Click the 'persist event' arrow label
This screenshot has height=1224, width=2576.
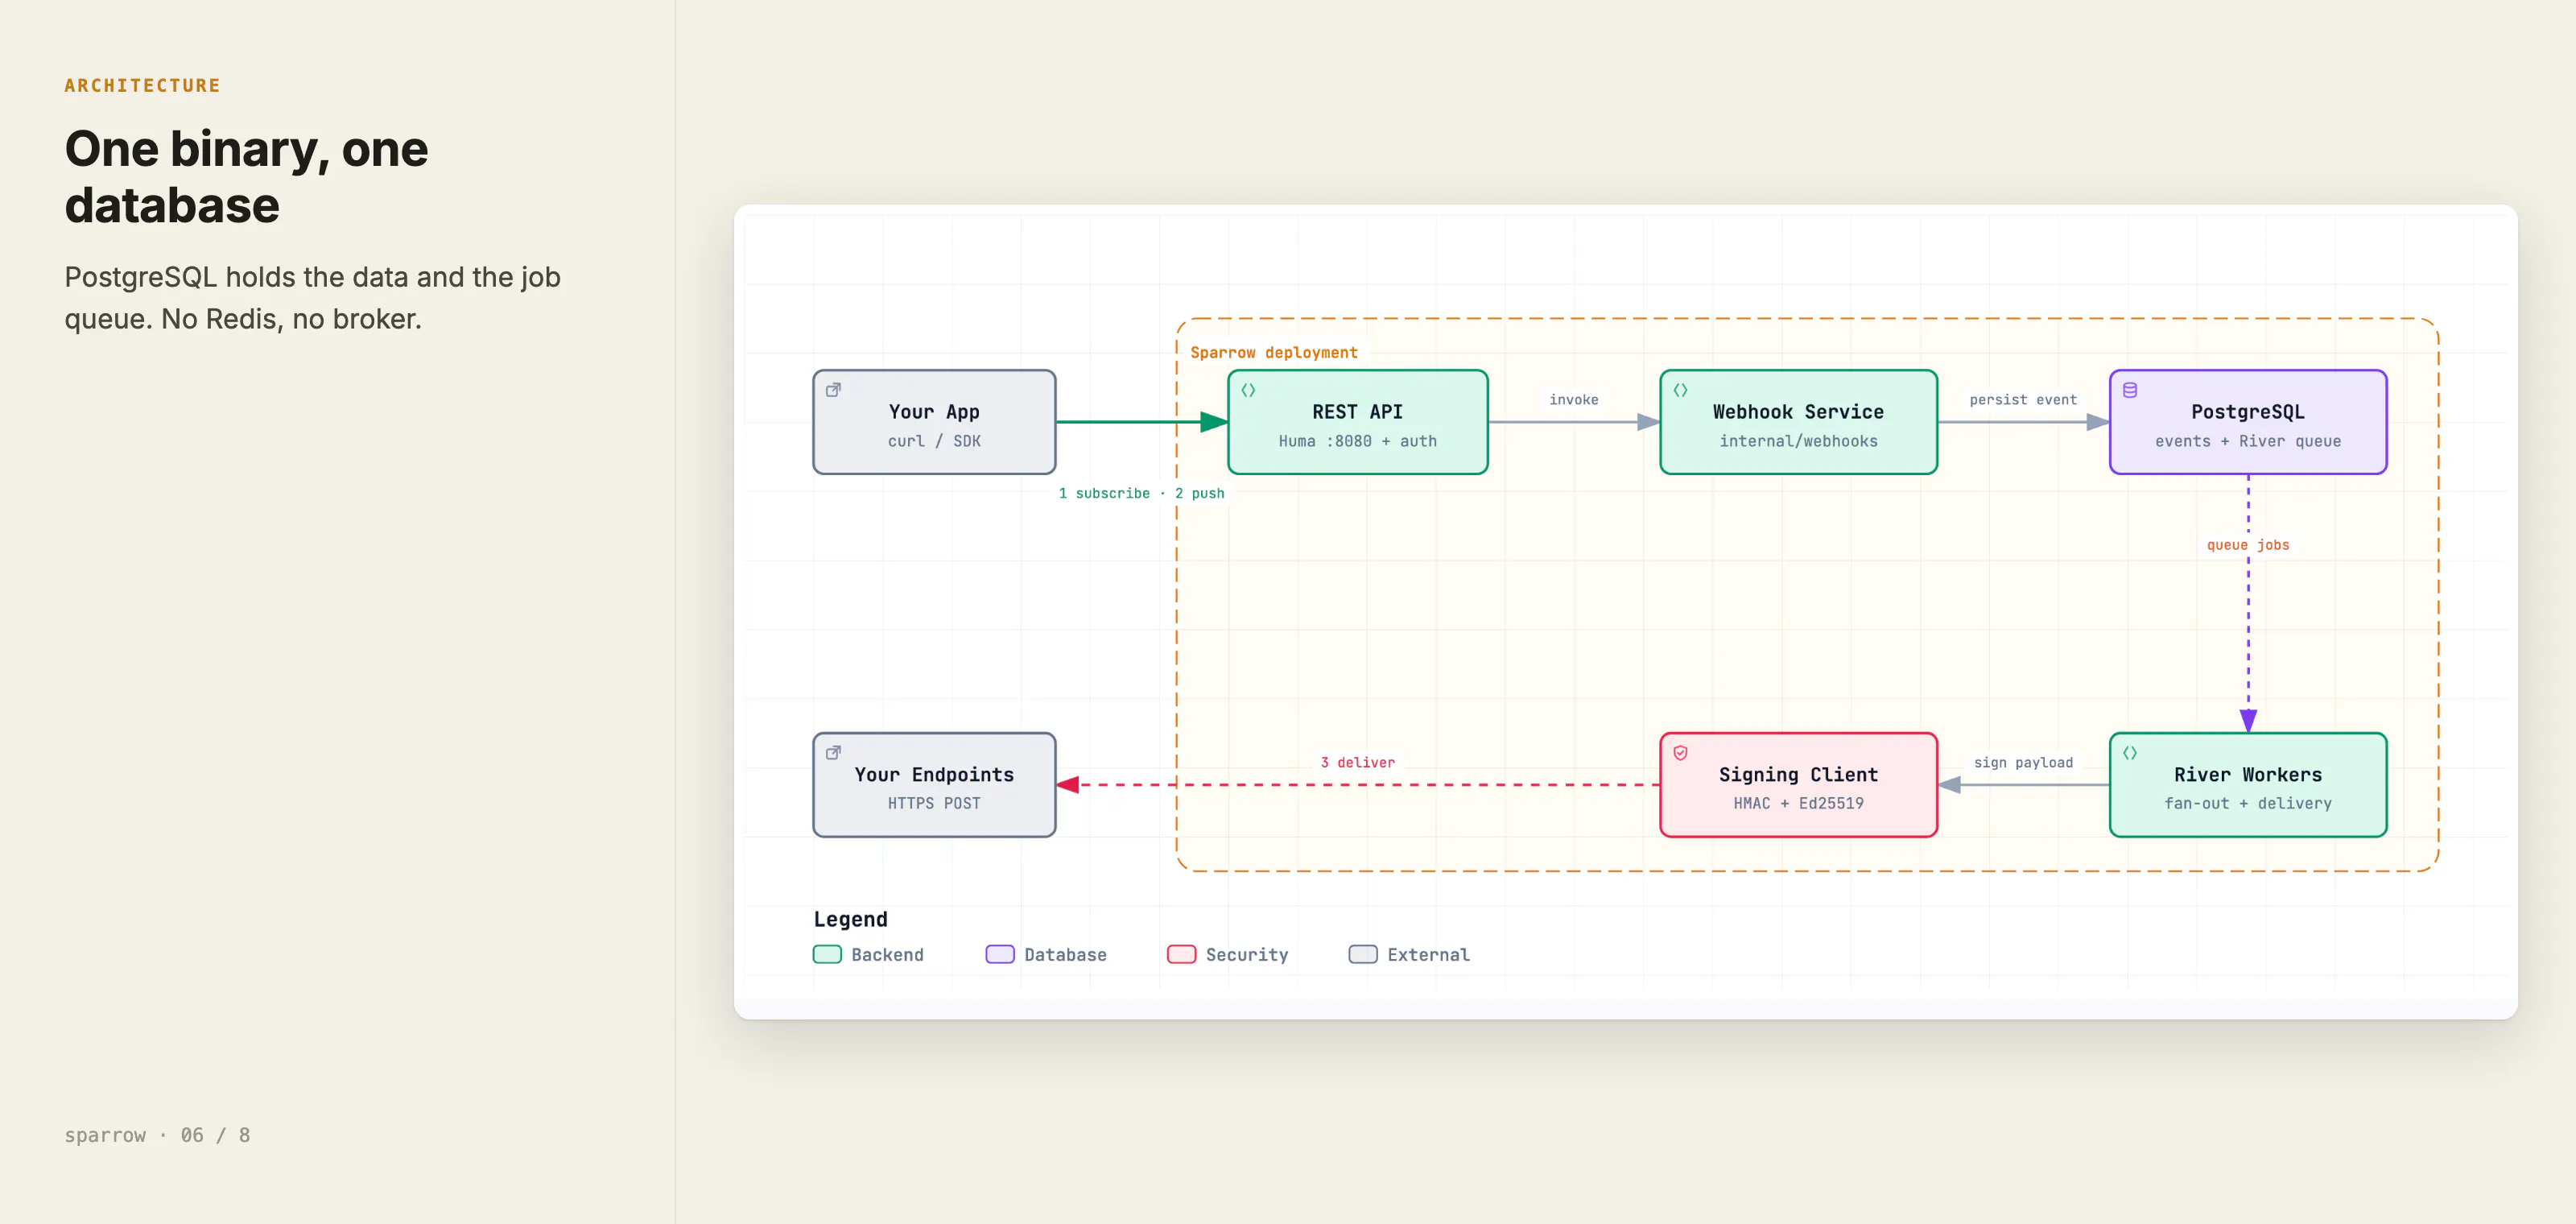click(x=2023, y=400)
